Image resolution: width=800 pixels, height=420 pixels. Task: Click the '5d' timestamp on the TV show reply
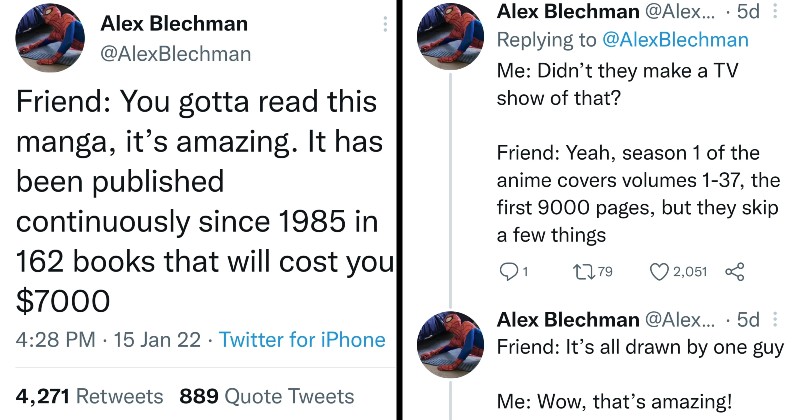(747, 13)
